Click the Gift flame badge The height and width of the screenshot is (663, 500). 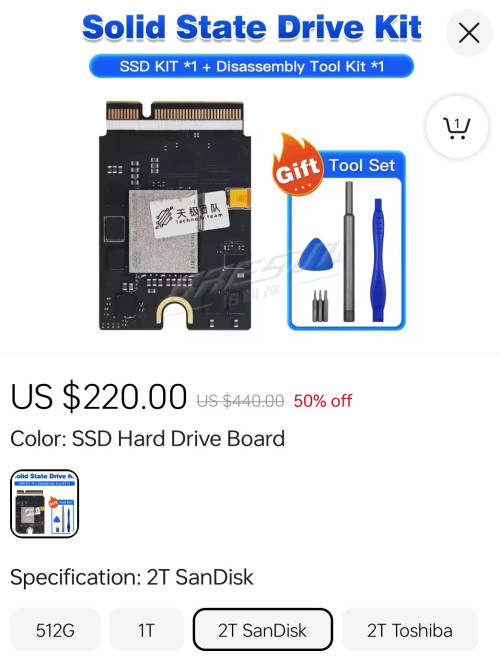pyautogui.click(x=297, y=164)
